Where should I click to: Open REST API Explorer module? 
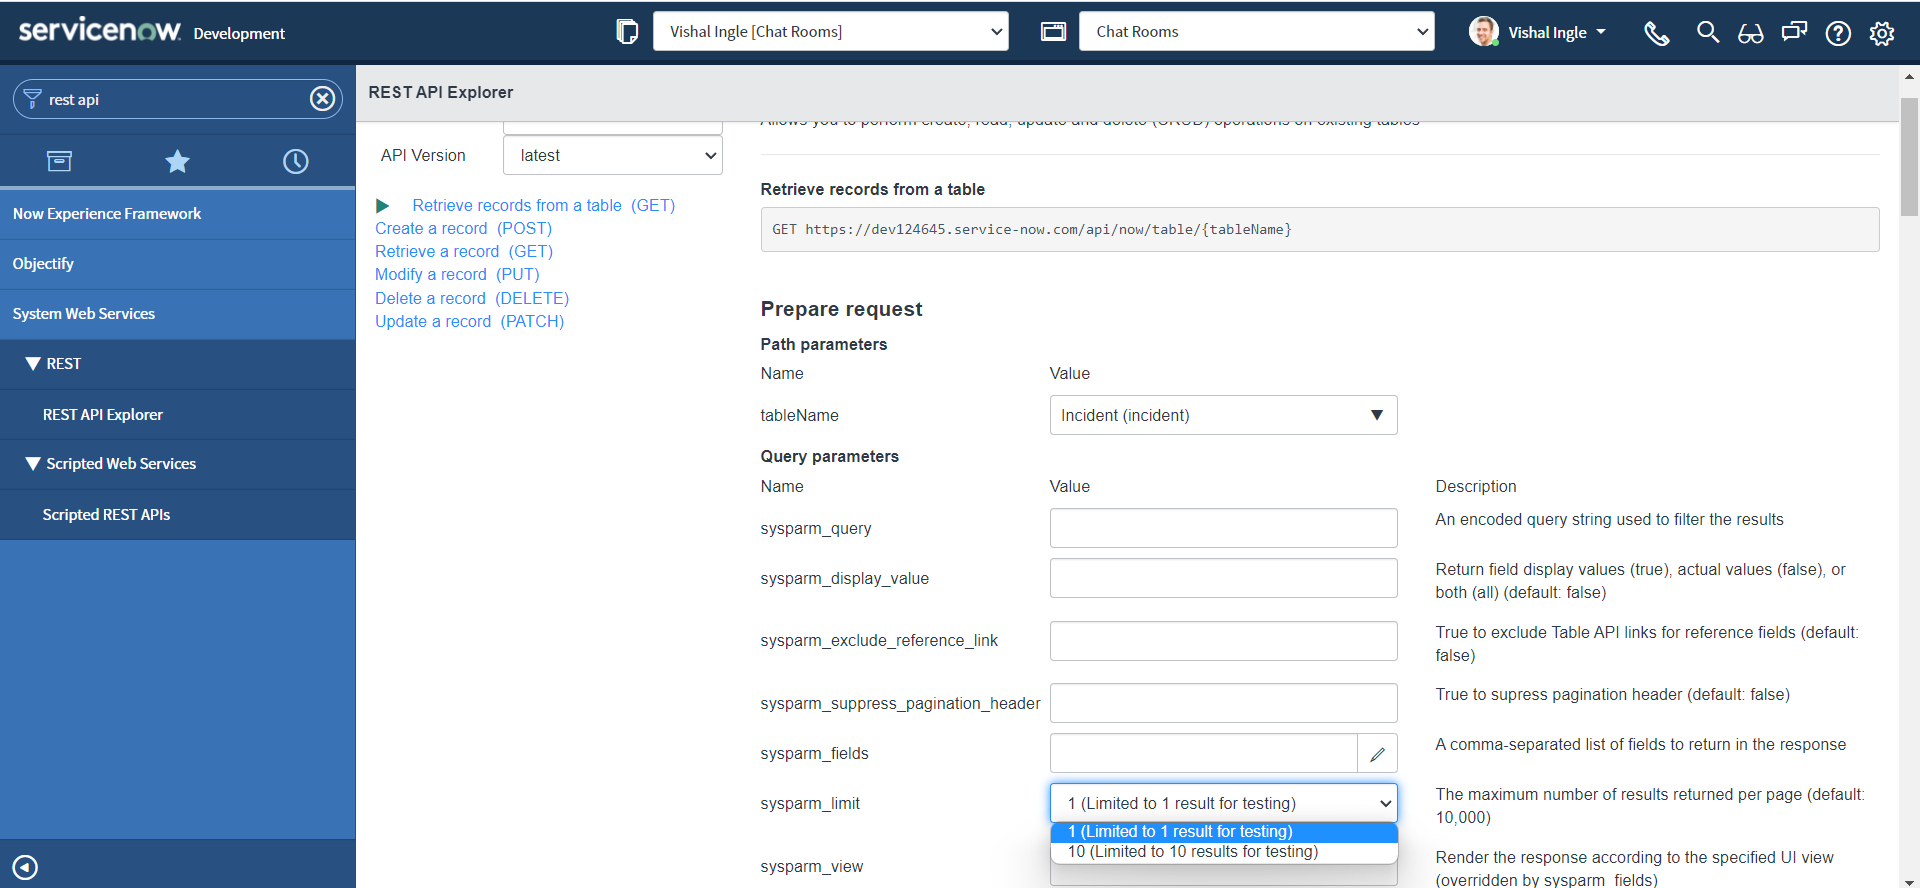coord(177,414)
